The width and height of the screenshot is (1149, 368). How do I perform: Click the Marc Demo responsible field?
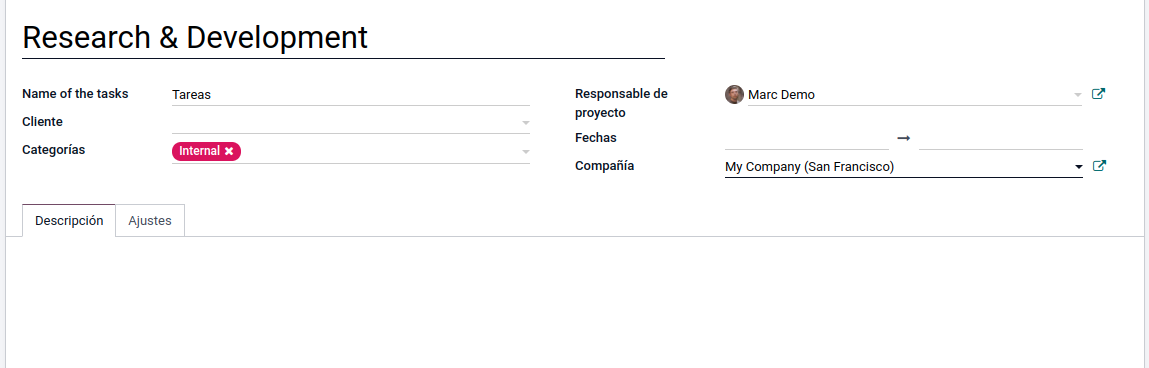point(909,95)
